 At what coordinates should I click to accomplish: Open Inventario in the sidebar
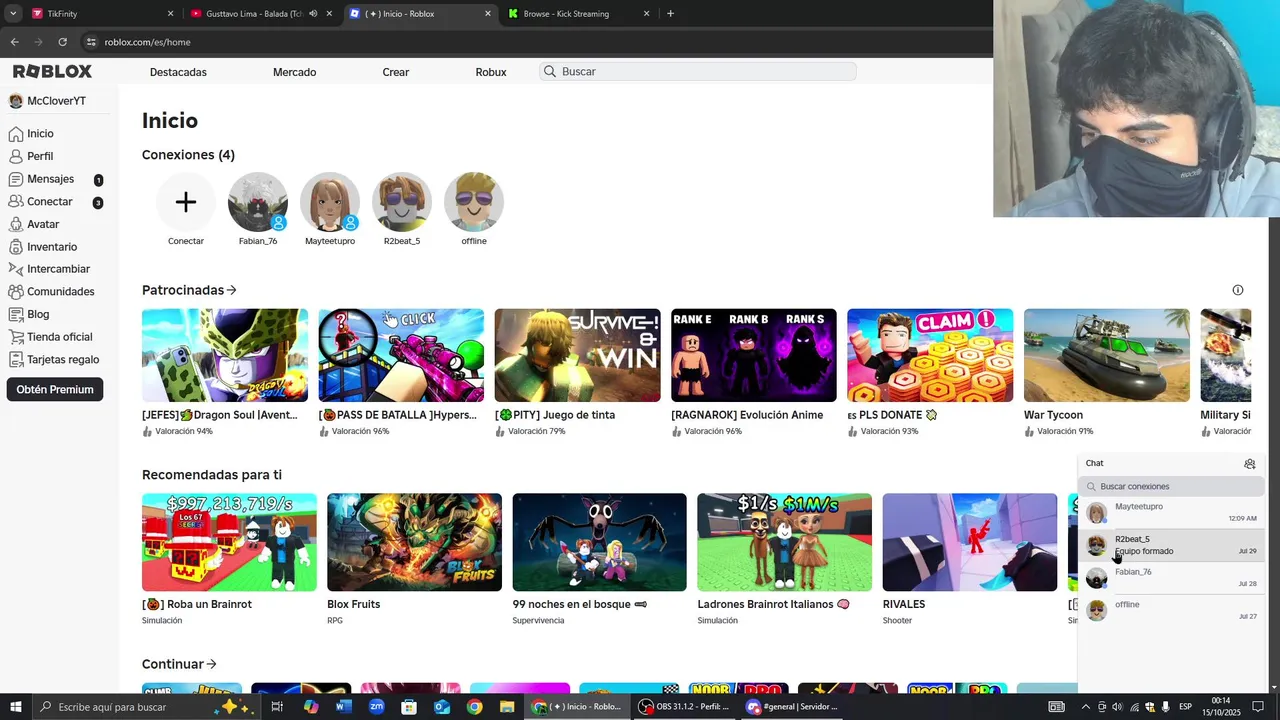[x=52, y=247]
